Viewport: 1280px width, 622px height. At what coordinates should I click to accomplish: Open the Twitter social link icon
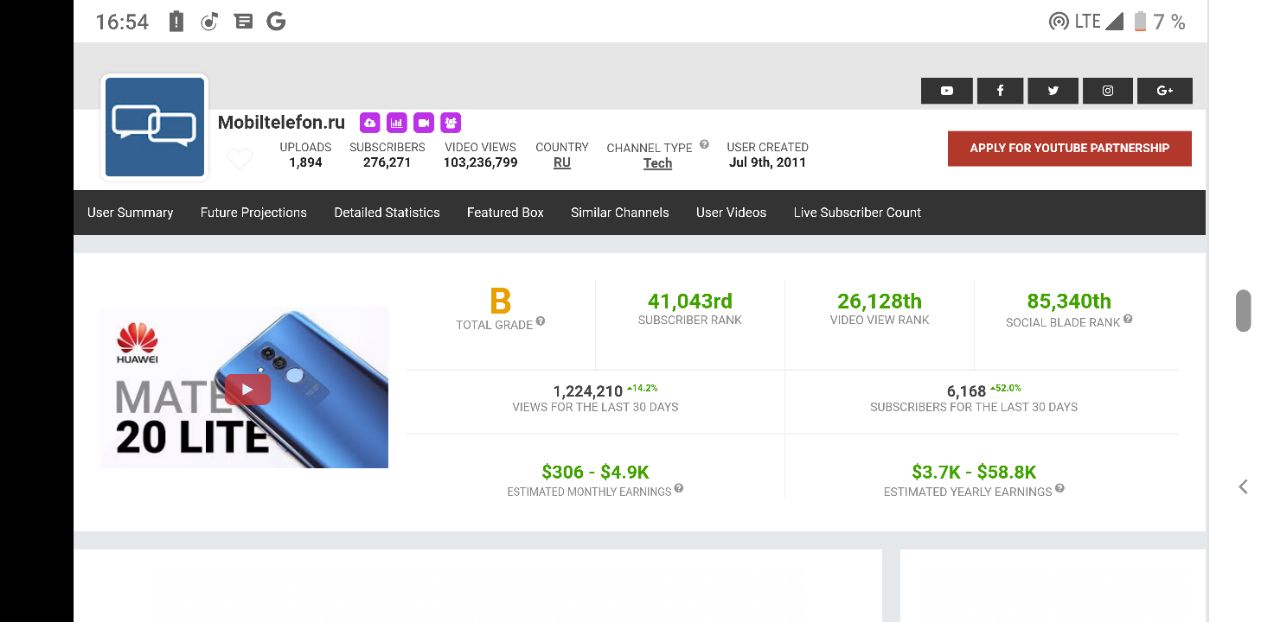(1053, 91)
